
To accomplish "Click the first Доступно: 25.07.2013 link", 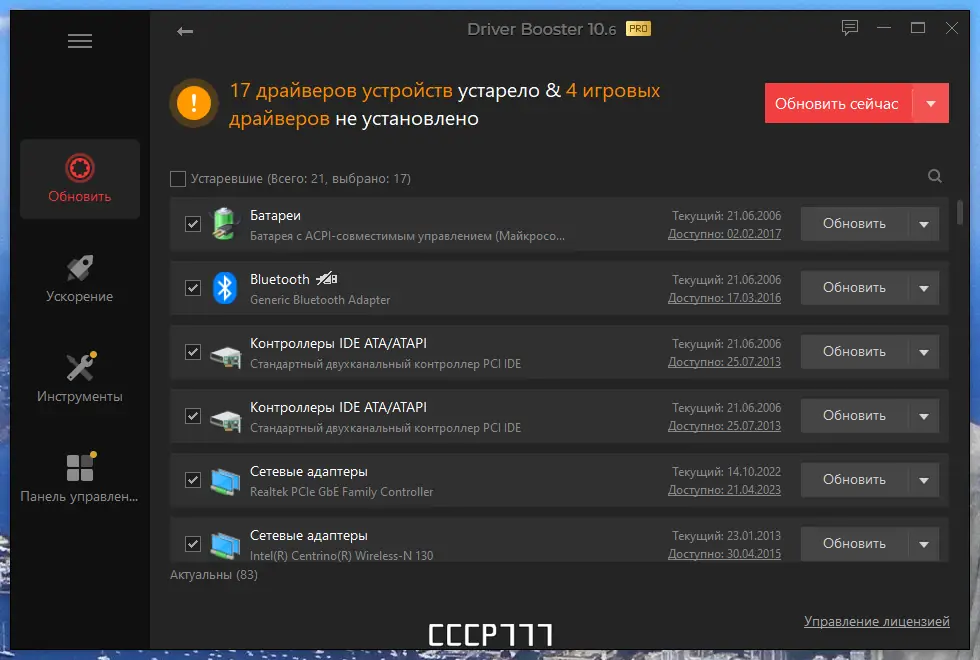I will 724,362.
